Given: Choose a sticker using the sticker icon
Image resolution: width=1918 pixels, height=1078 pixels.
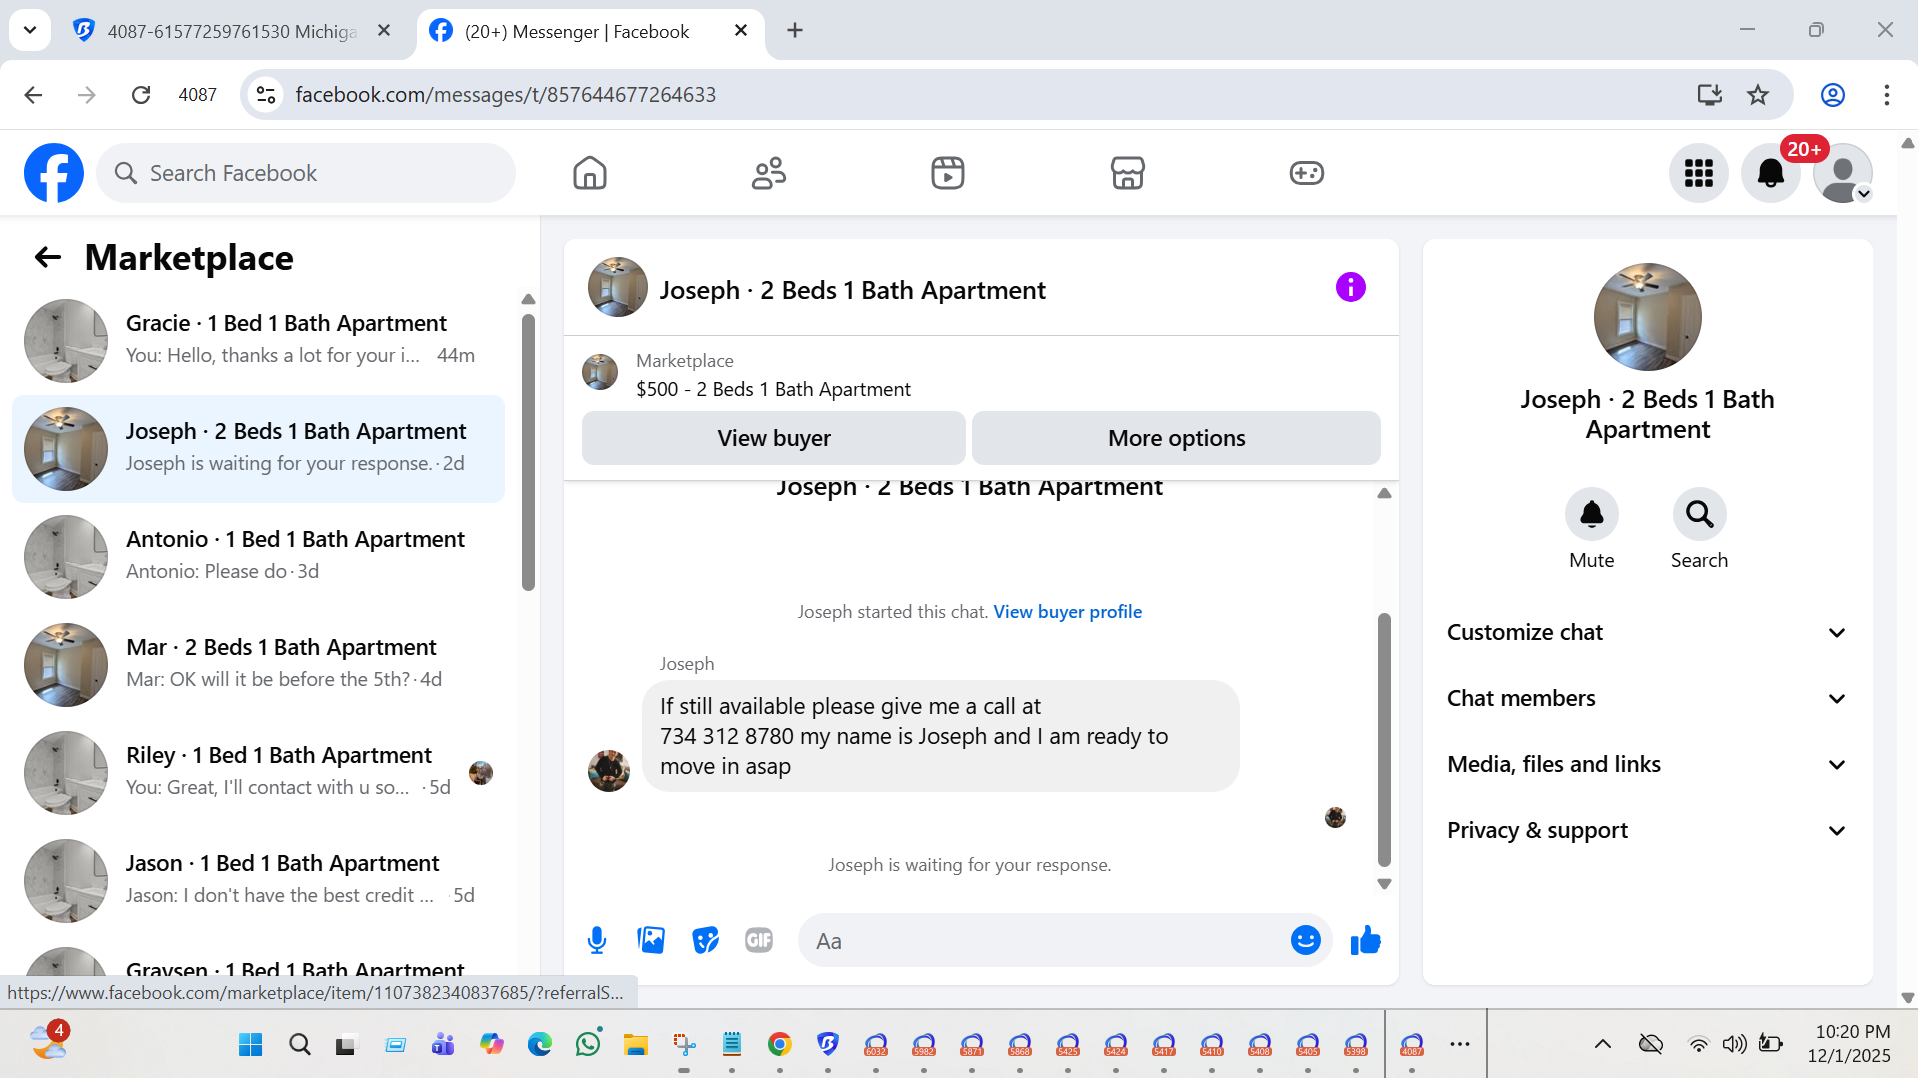Looking at the screenshot, I should click(x=705, y=940).
